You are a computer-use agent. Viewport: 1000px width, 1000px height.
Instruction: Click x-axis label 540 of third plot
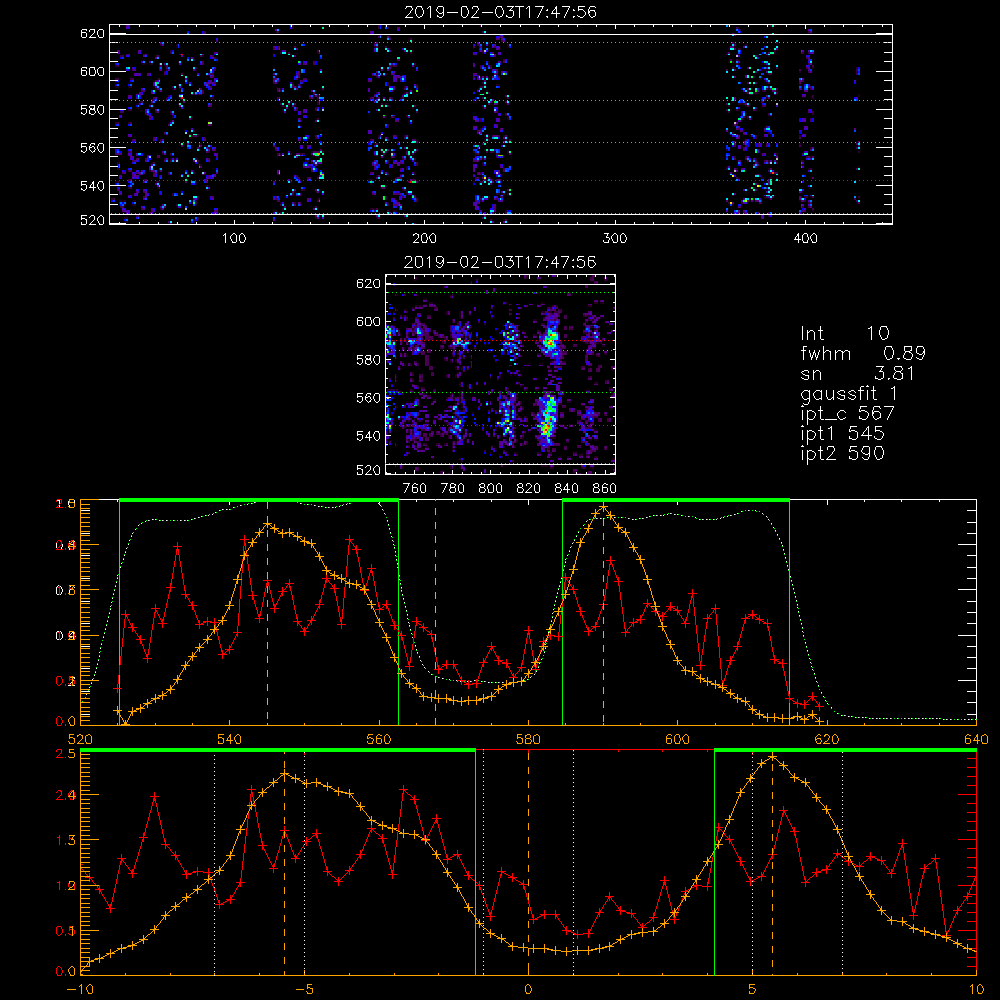click(230, 740)
